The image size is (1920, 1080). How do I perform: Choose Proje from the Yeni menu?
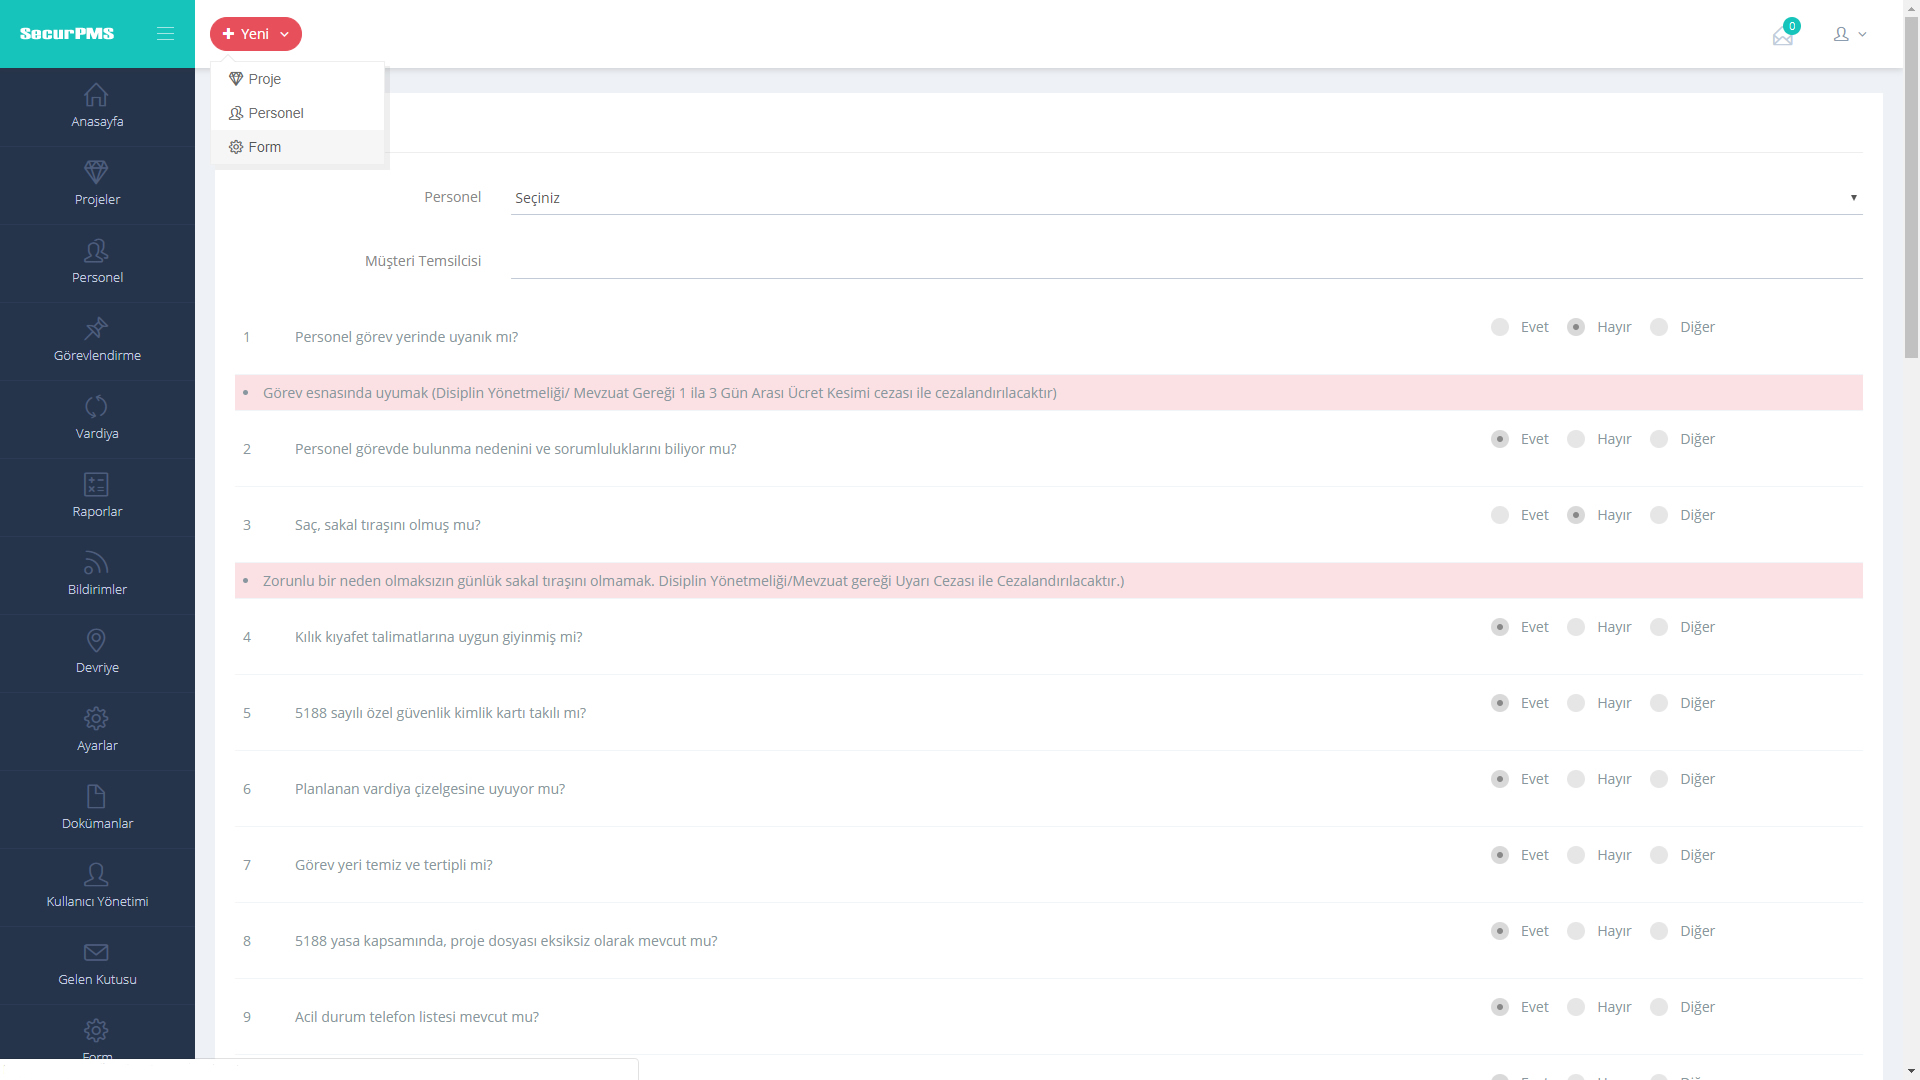click(x=264, y=79)
